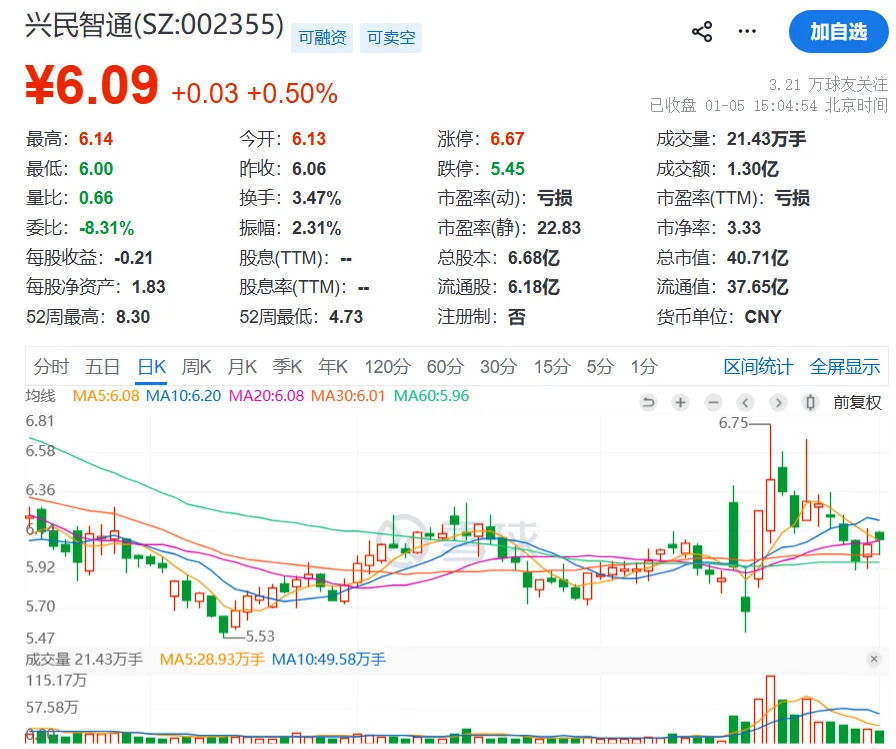
Task: Click MA30:6.01 moving average label
Action: click(x=348, y=395)
